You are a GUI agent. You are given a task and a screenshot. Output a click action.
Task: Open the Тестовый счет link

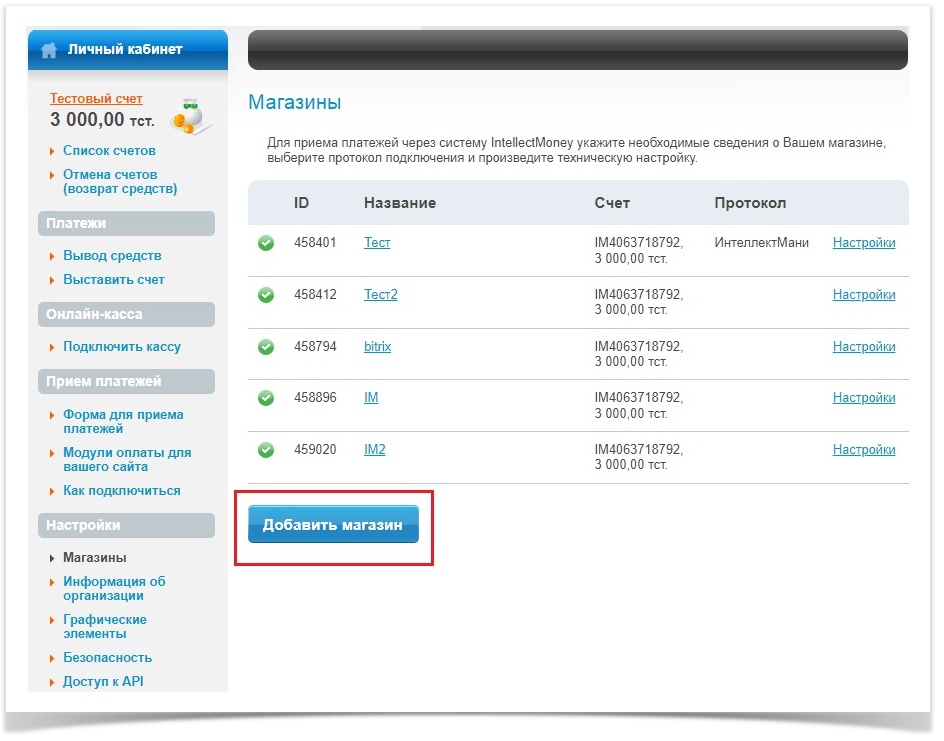click(96, 98)
